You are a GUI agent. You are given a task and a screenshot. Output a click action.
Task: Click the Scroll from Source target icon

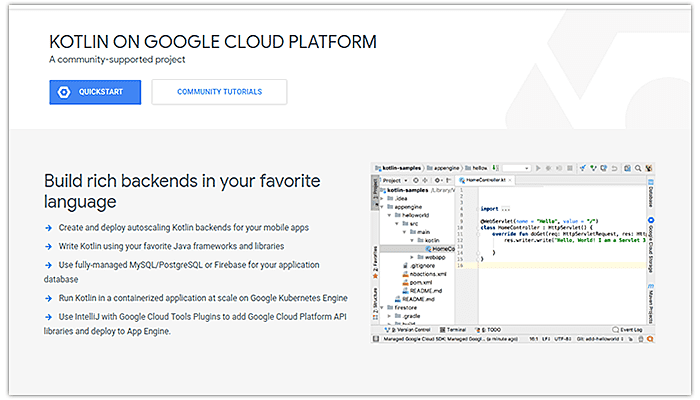pos(416,180)
